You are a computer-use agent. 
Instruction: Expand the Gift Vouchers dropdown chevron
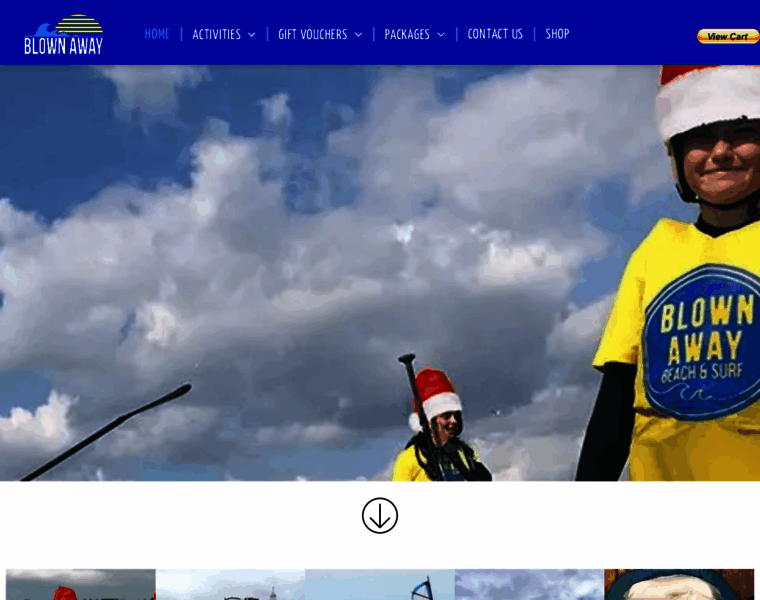358,35
